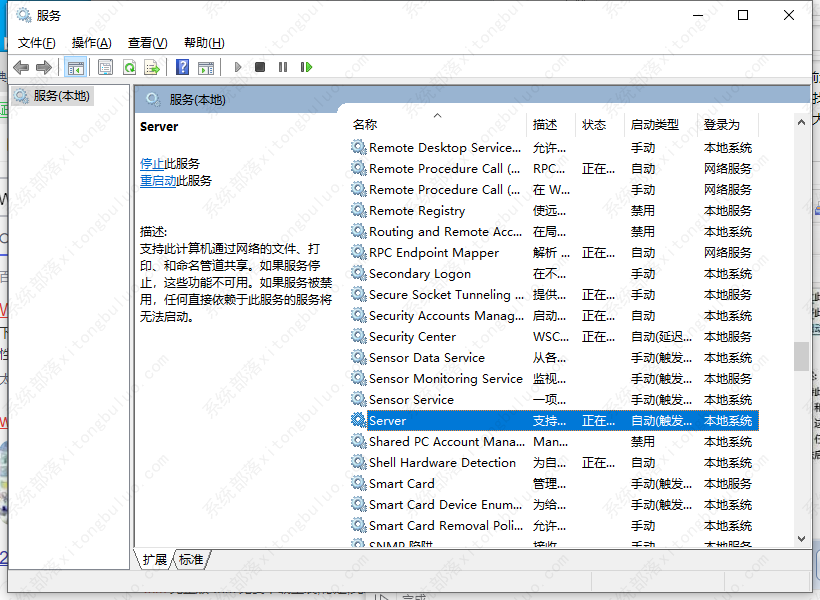Open the properties icon in the toolbar
820x600 pixels.
click(x=105, y=67)
